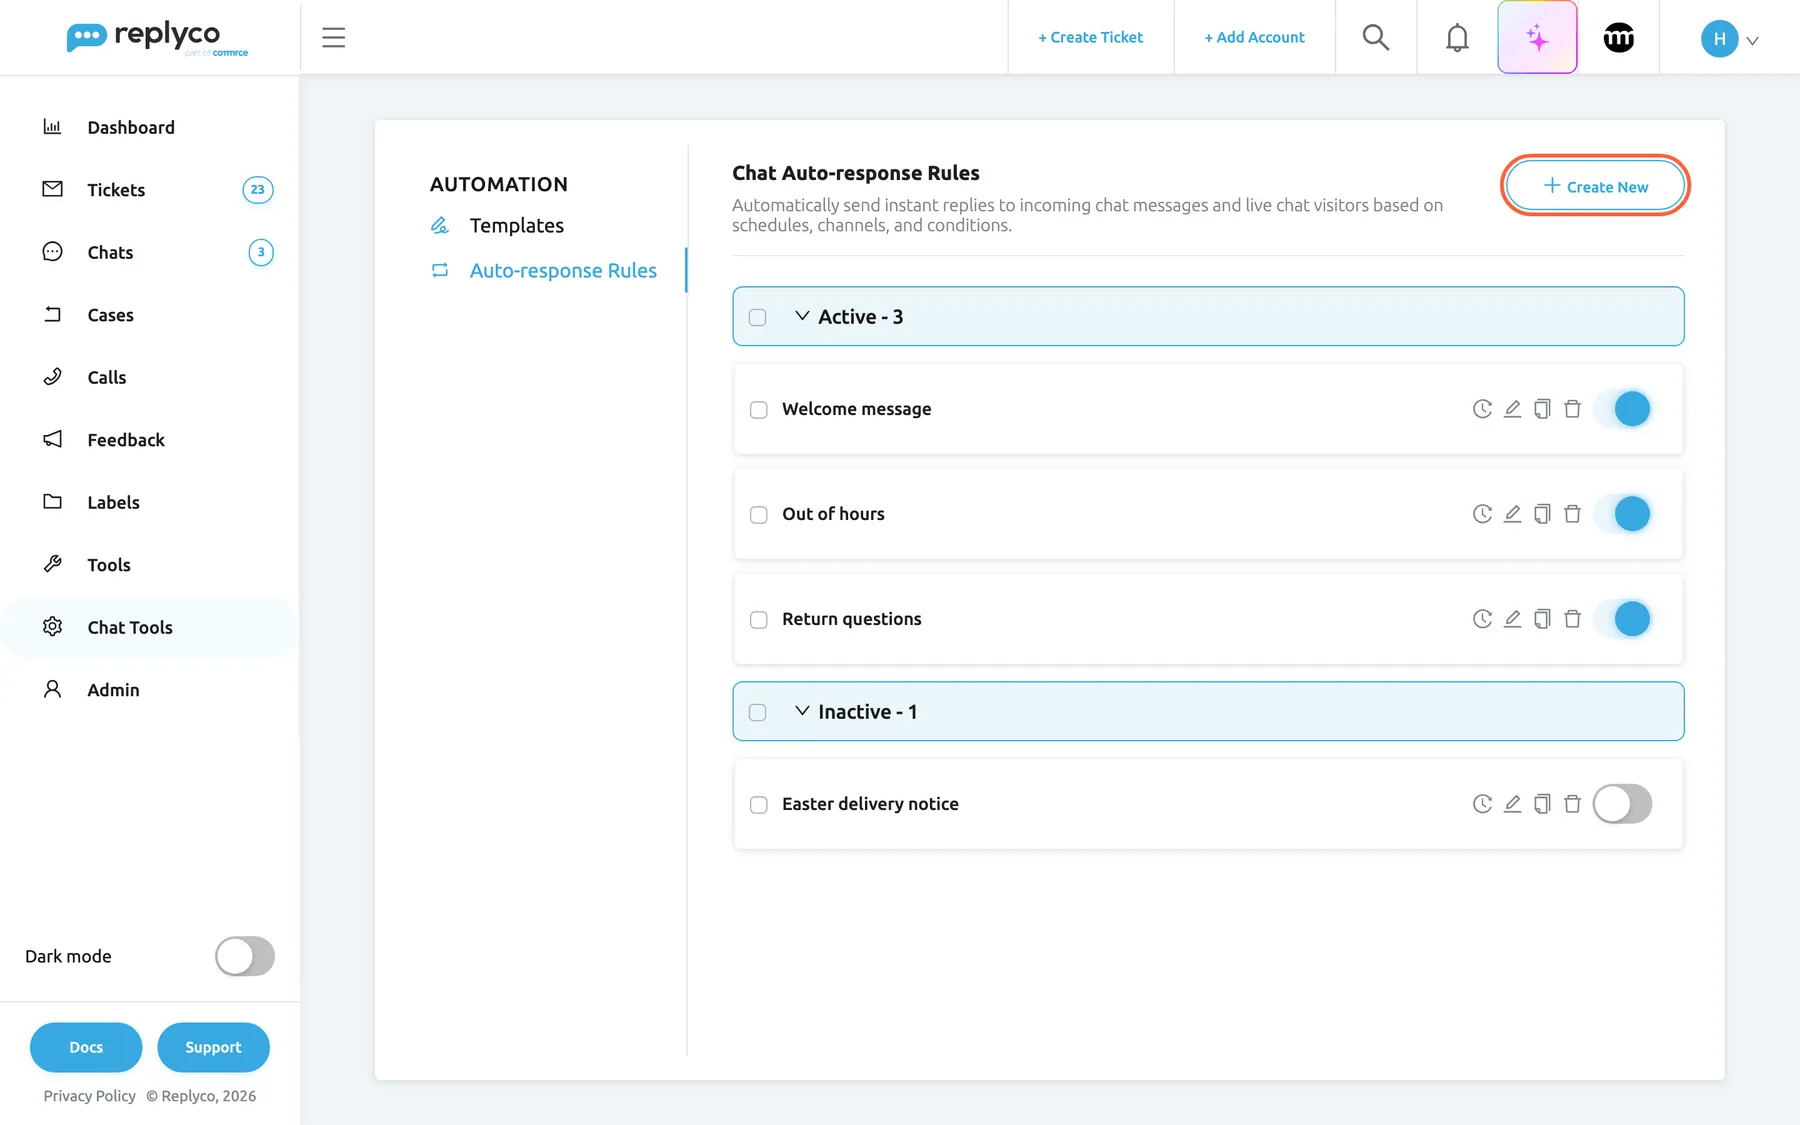Open the Docs button
This screenshot has width=1800, height=1125.
86,1047
